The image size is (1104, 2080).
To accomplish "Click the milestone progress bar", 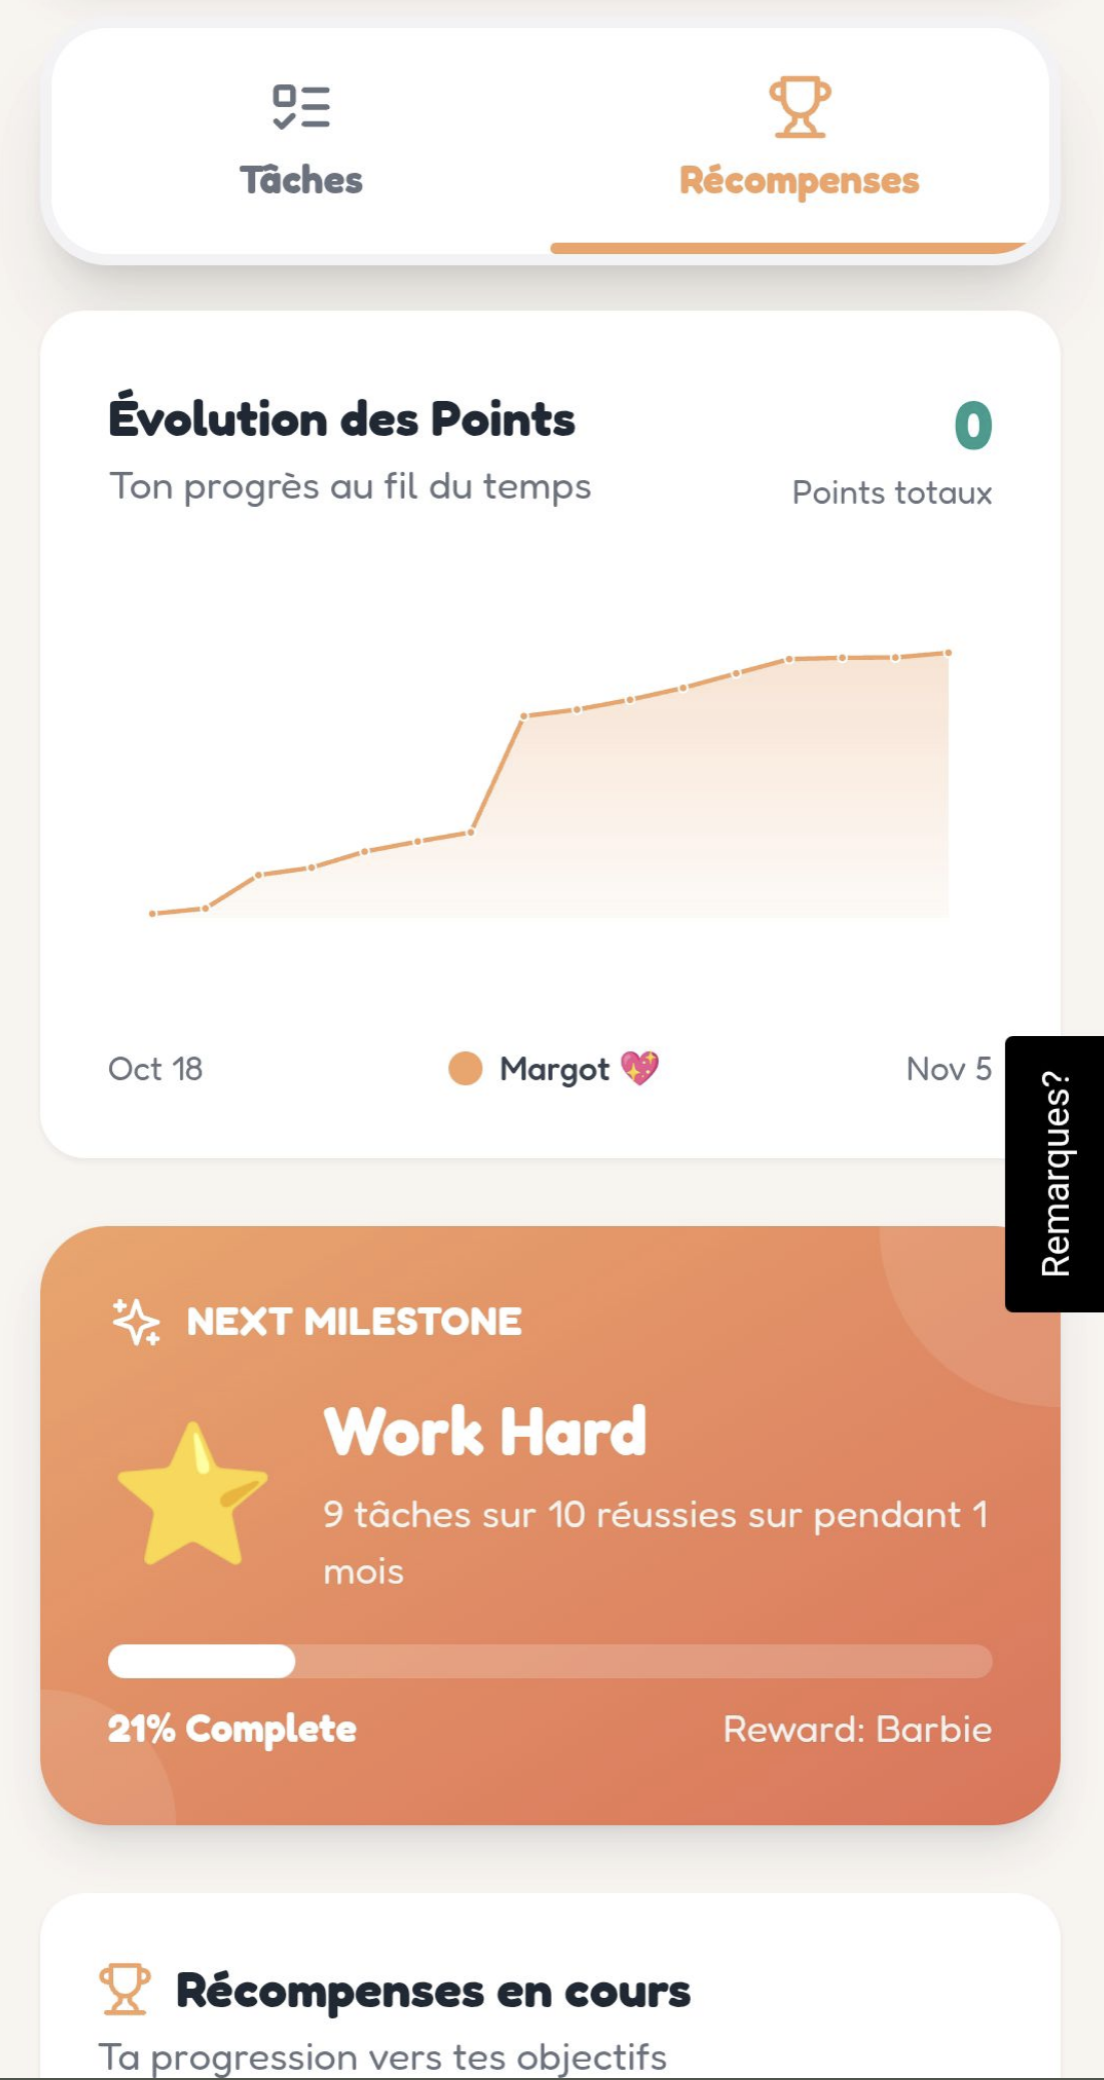I will tap(550, 1661).
